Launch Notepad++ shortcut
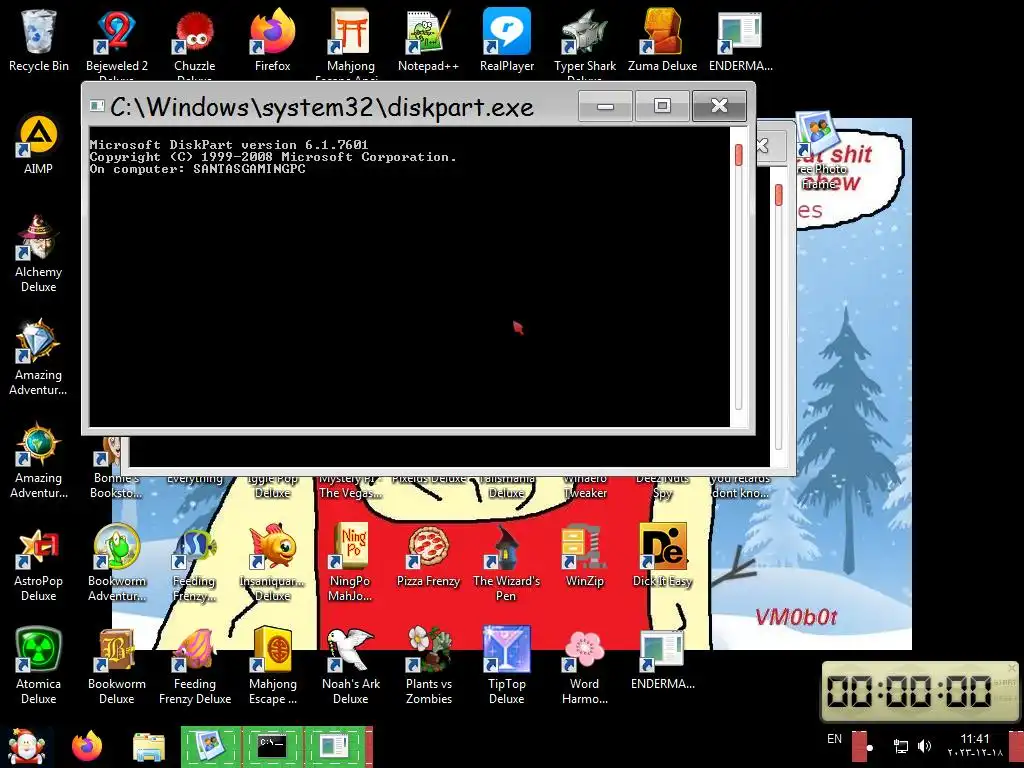This screenshot has width=1024, height=768. (x=428, y=40)
